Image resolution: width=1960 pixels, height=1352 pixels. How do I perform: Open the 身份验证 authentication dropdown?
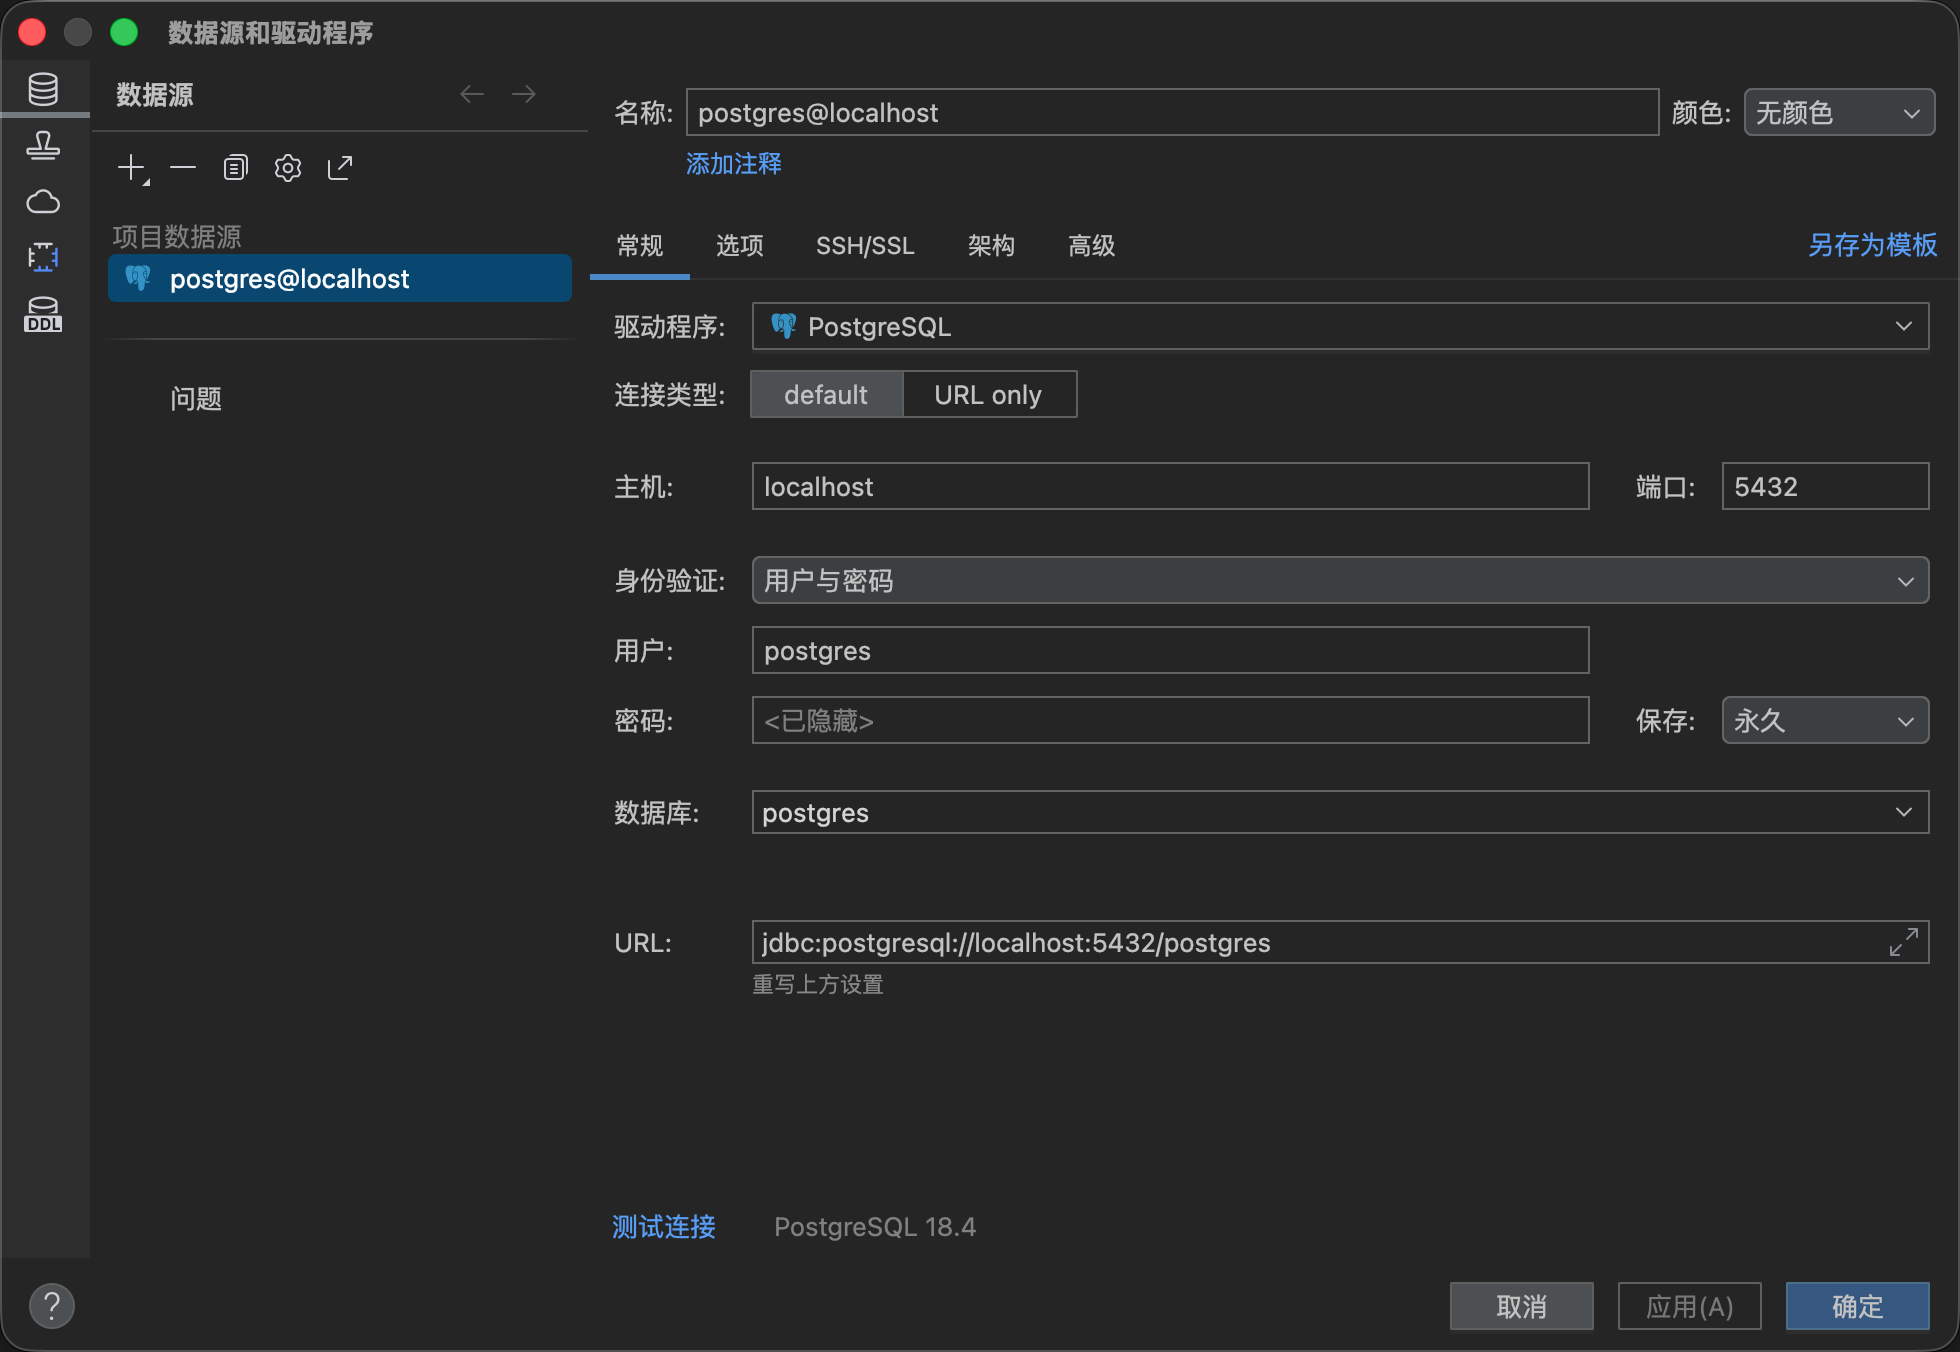coord(1340,581)
